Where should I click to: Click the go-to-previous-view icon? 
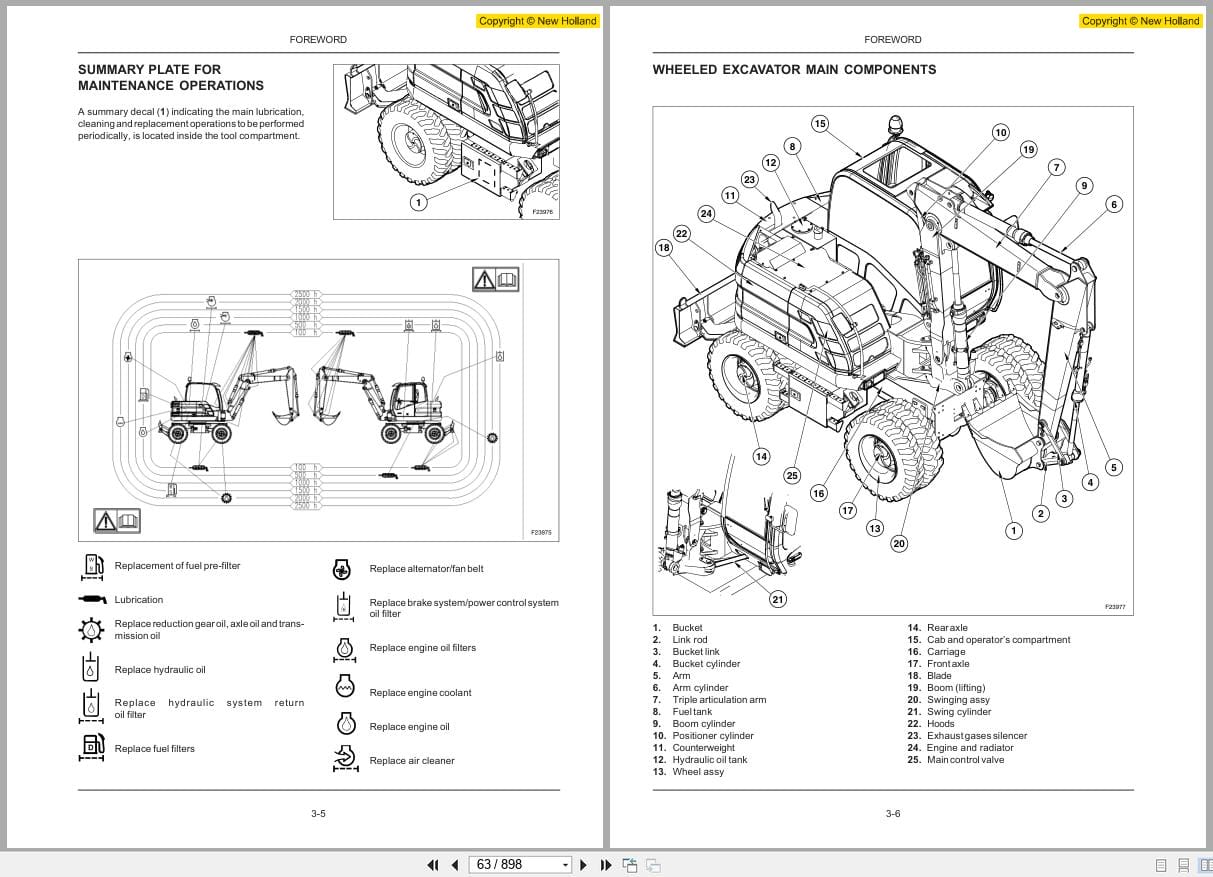point(630,865)
